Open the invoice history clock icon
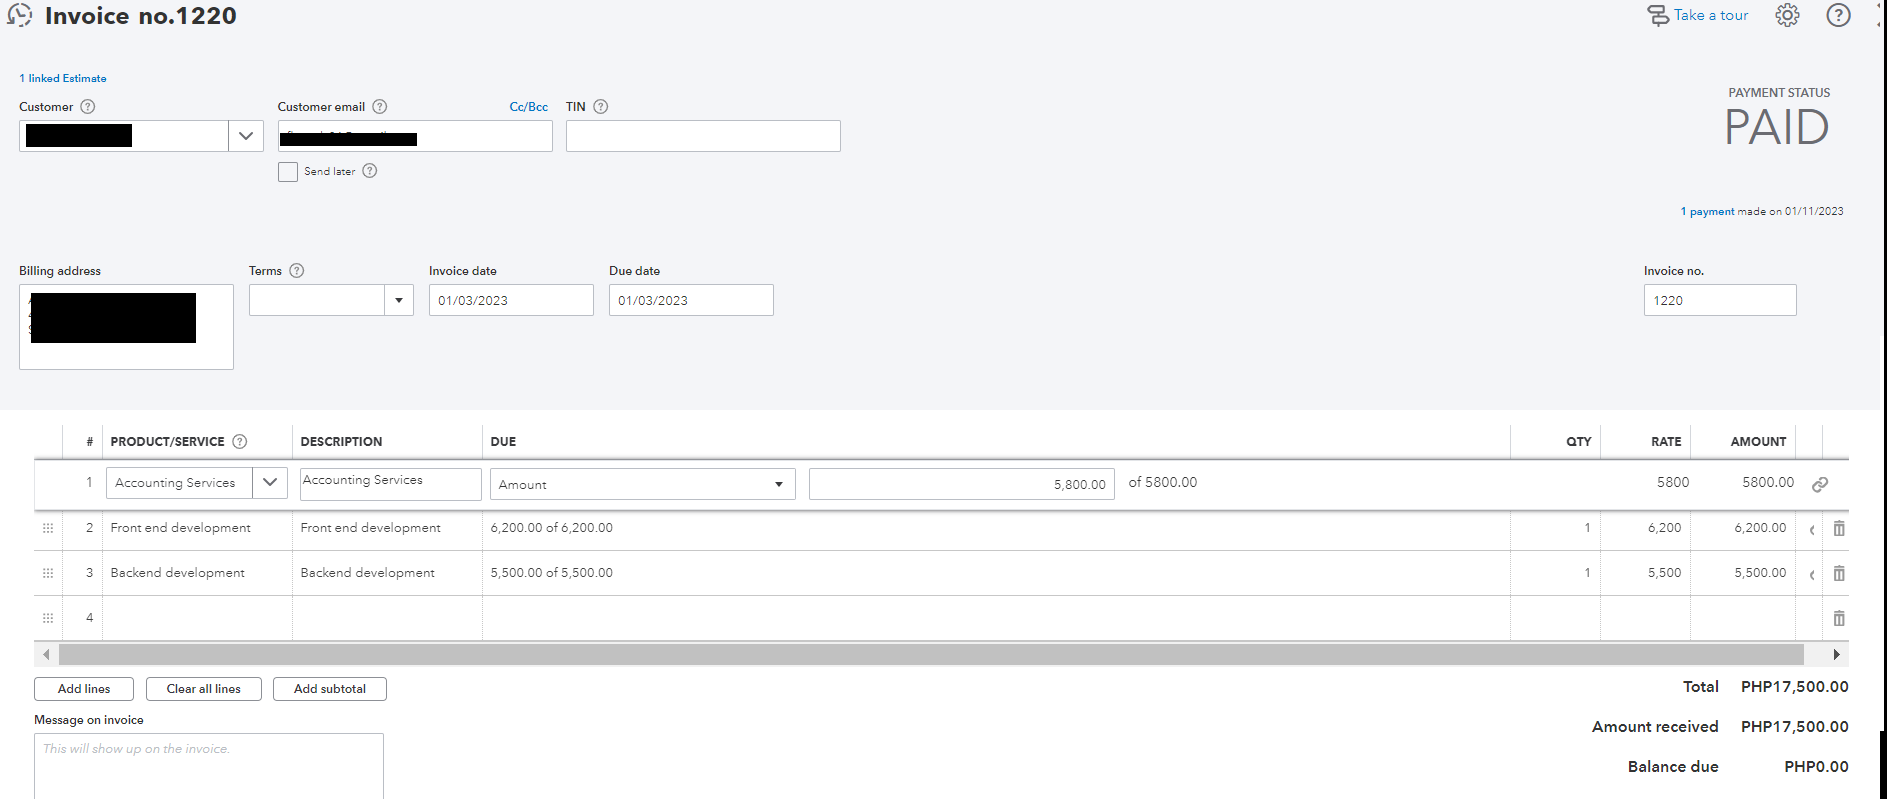The image size is (1887, 799). click(20, 16)
